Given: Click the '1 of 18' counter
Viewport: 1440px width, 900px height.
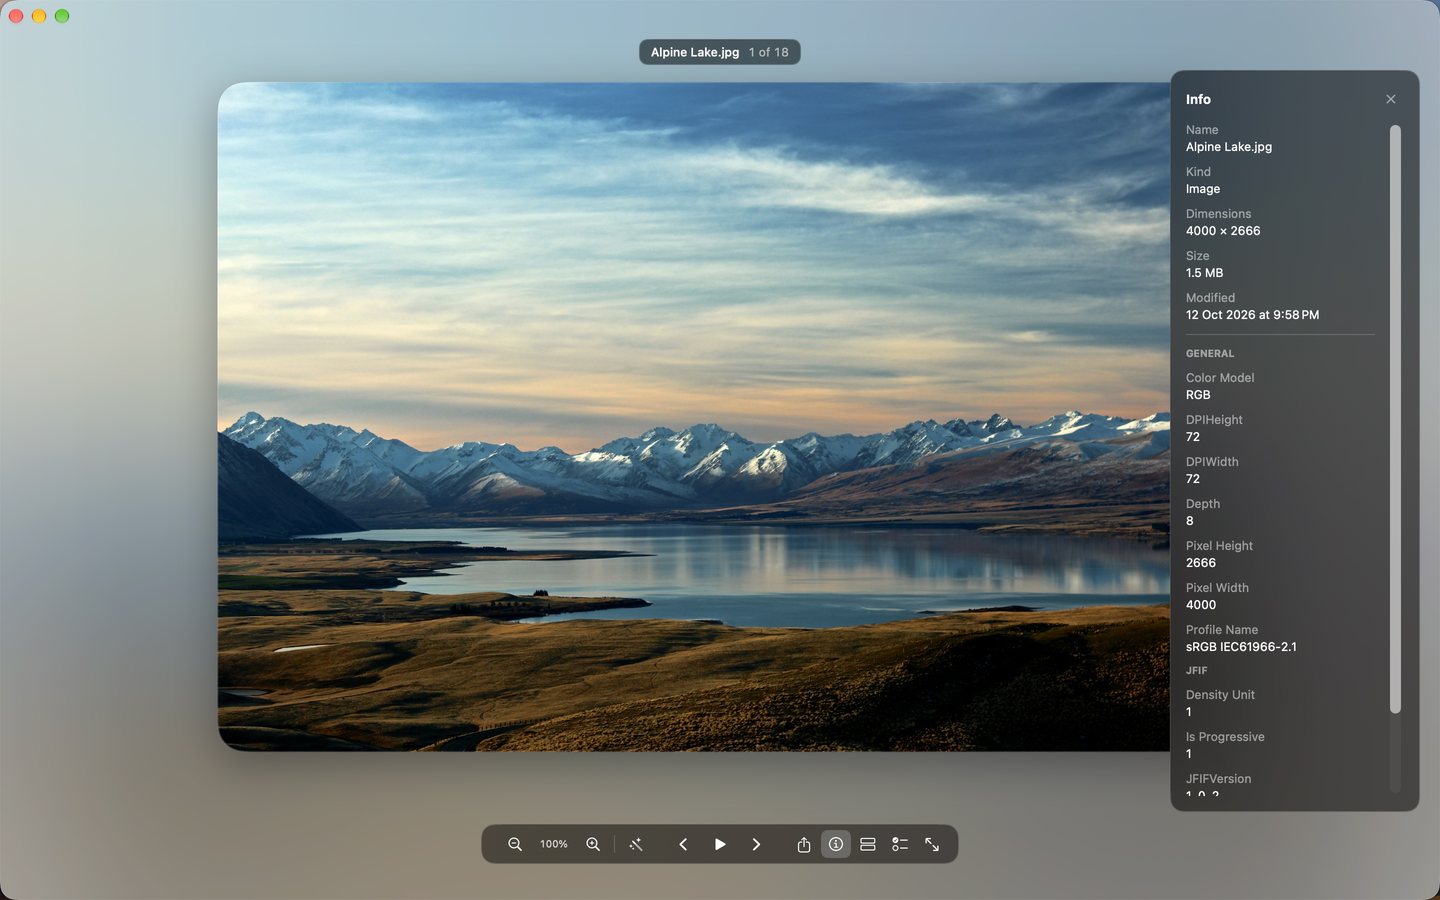Looking at the screenshot, I should pyautogui.click(x=768, y=52).
